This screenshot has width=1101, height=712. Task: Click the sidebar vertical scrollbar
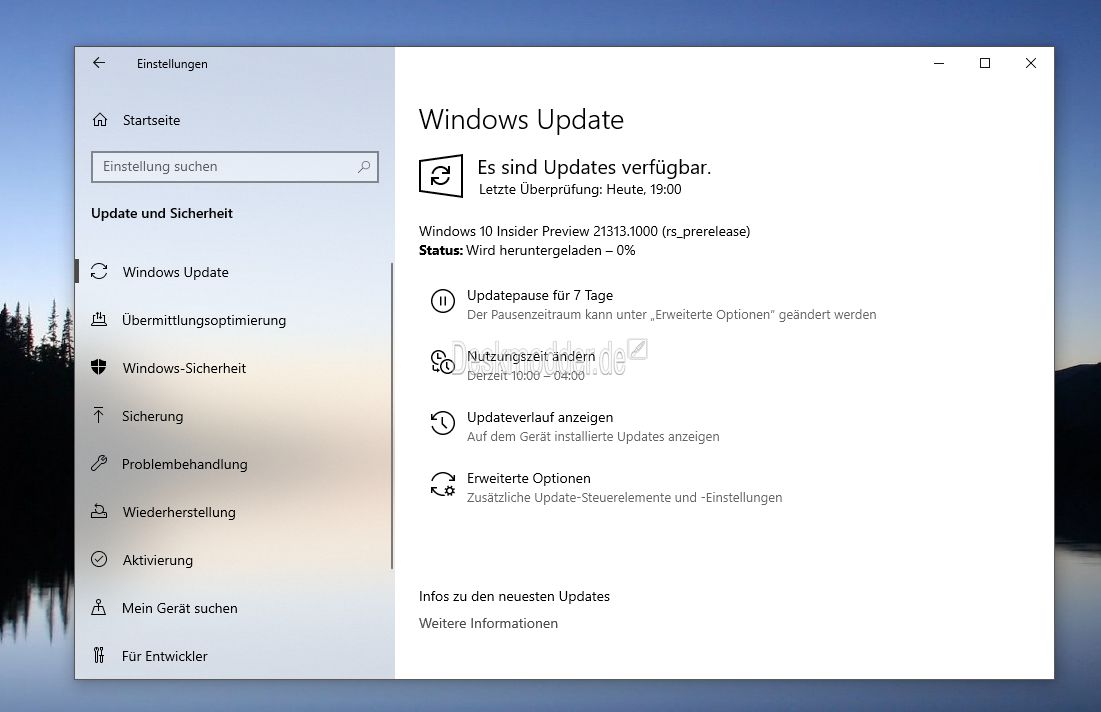tap(392, 416)
